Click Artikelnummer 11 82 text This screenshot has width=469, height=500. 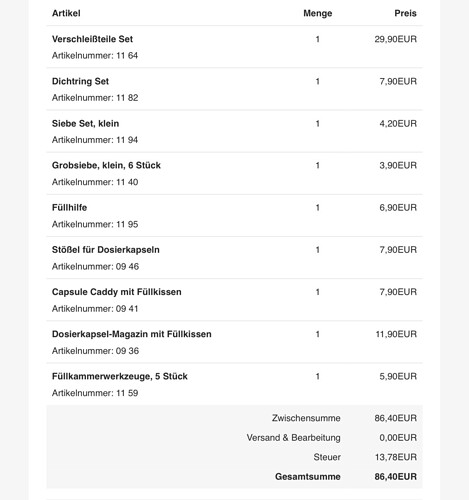(x=95, y=98)
